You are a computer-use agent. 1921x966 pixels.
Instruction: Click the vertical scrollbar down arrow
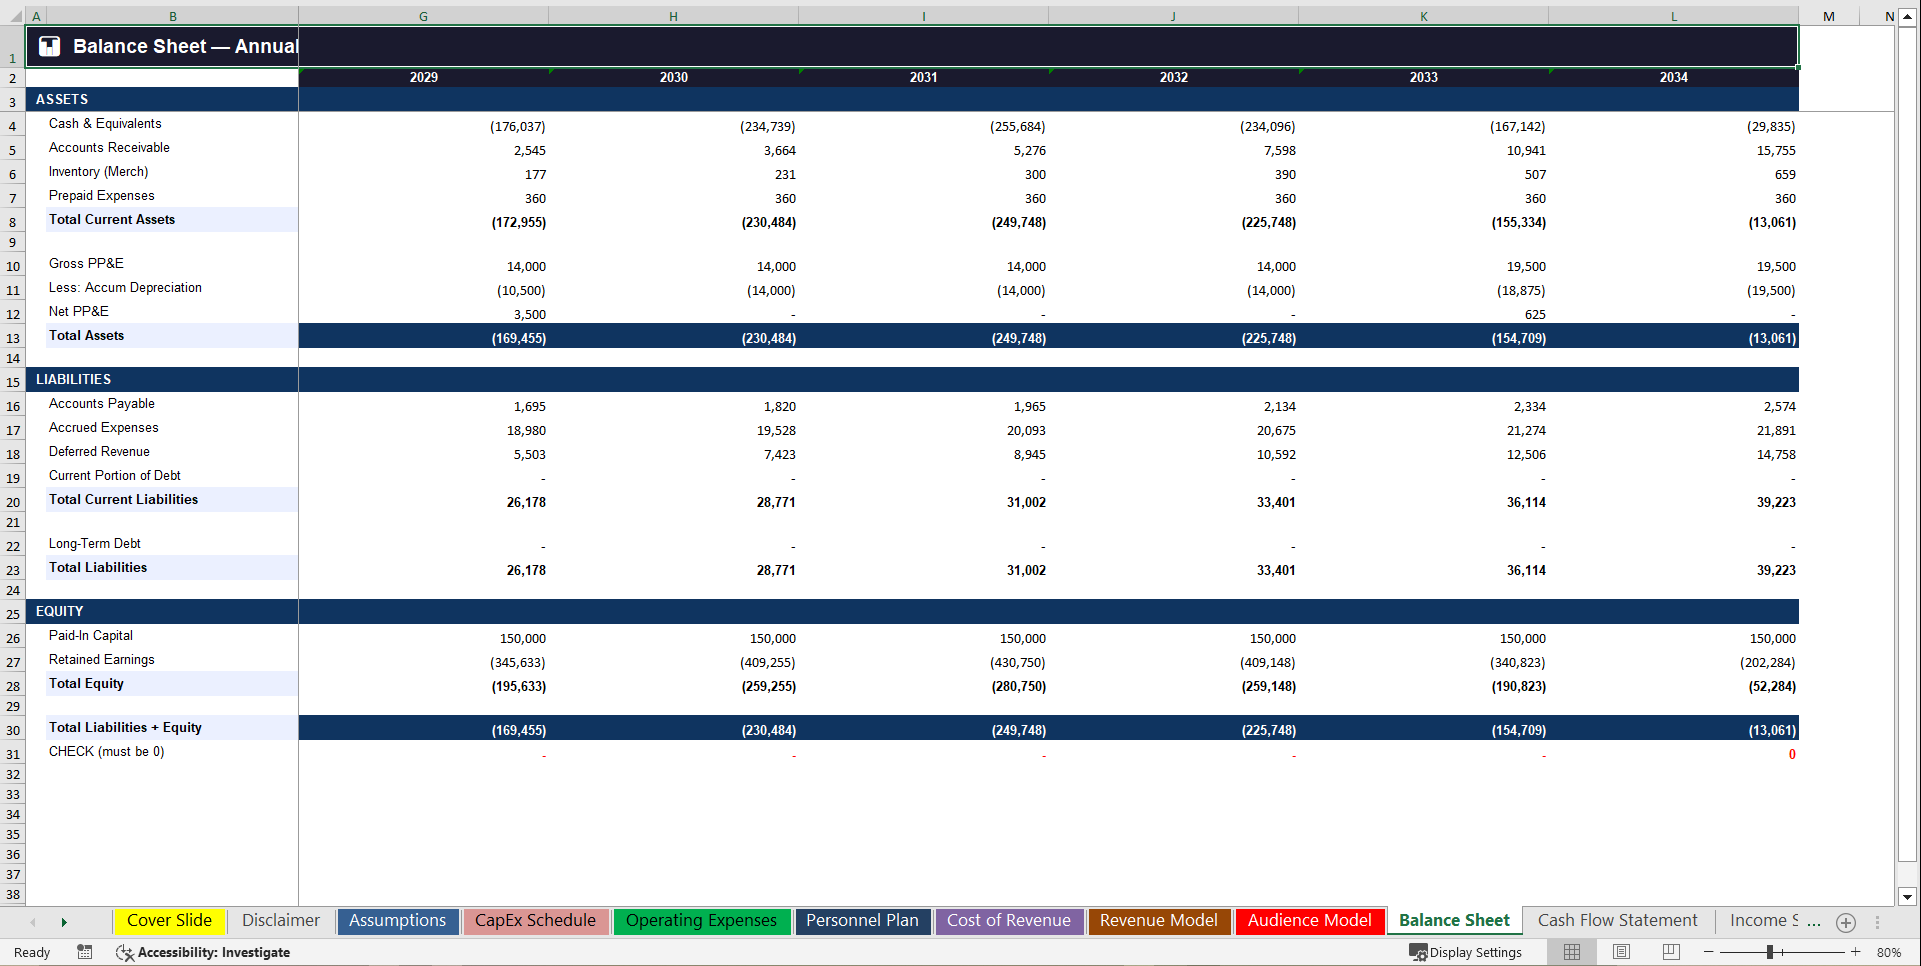tap(1908, 897)
